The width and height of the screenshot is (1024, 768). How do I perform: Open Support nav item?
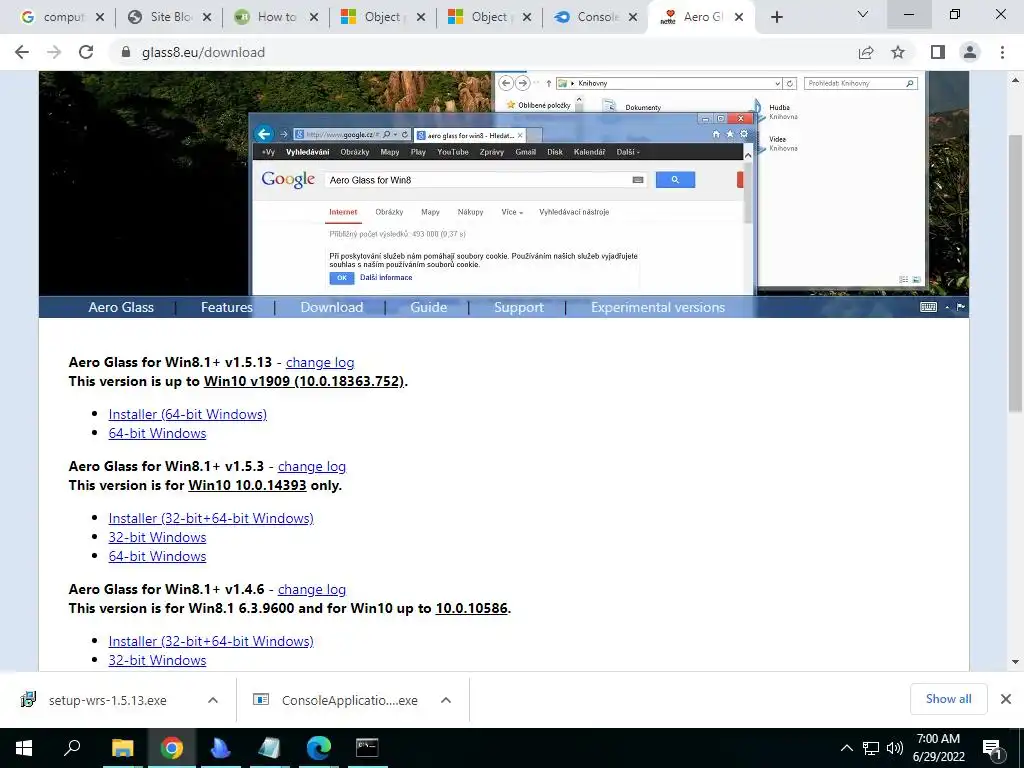tap(519, 307)
